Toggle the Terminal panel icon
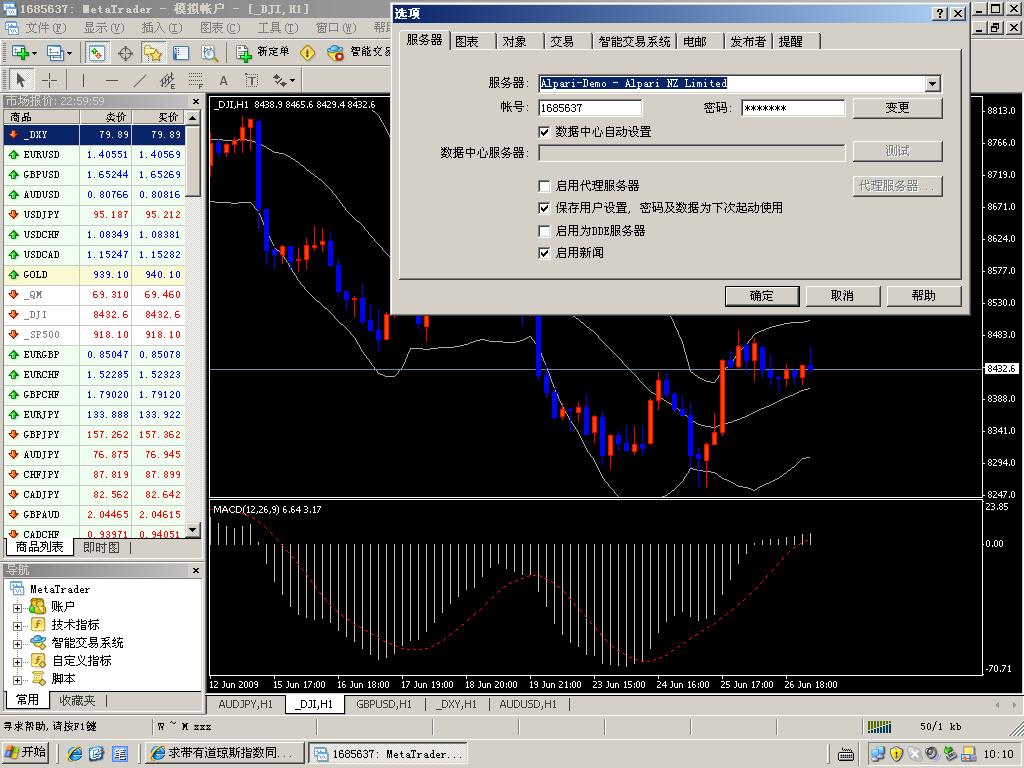Image resolution: width=1024 pixels, height=768 pixels. (181, 53)
